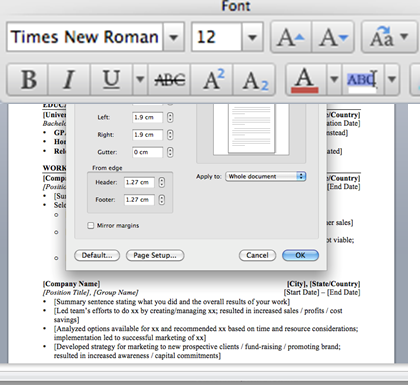Image resolution: width=420 pixels, height=385 pixels.
Task: Open font color dropdown arrow
Action: [334, 79]
